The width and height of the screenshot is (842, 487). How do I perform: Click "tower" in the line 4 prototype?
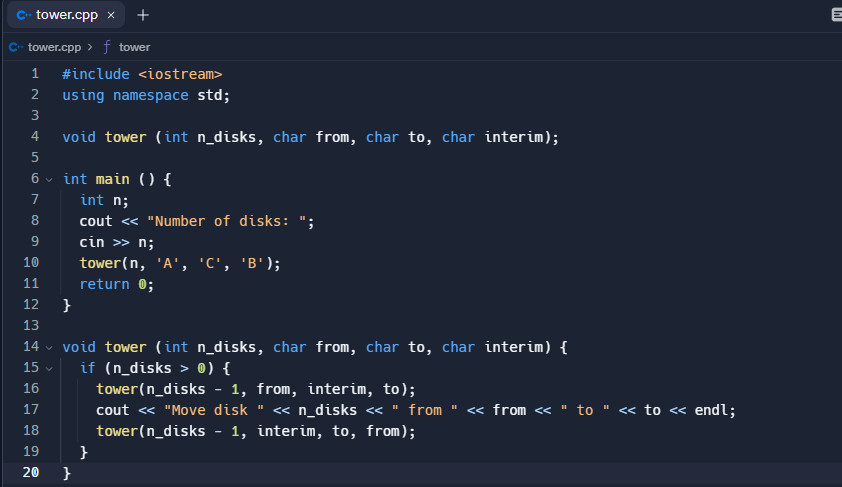pos(126,137)
